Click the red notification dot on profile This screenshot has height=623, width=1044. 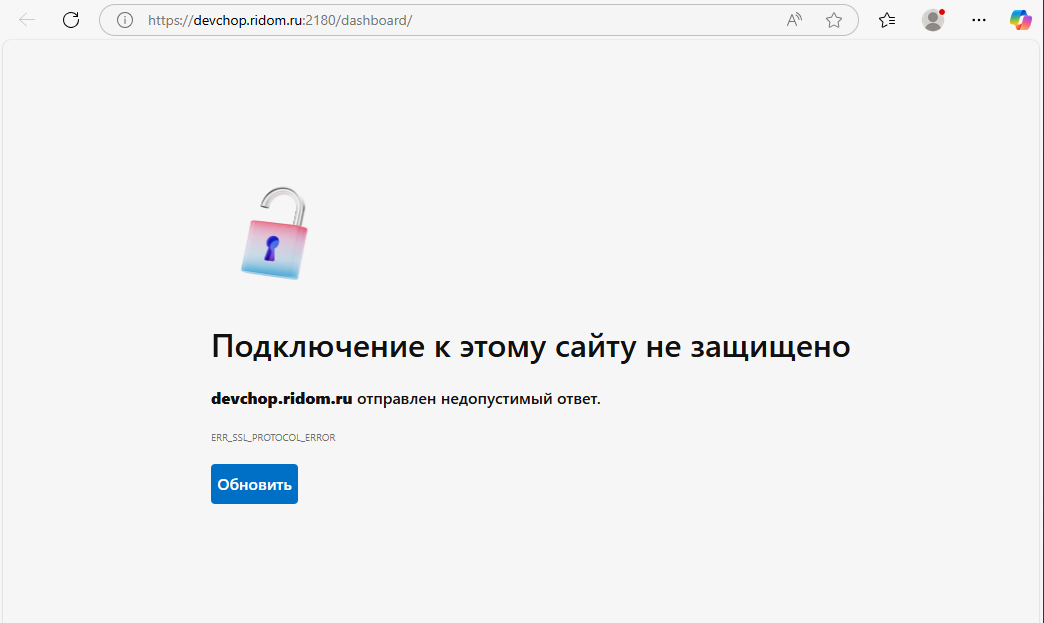click(942, 12)
